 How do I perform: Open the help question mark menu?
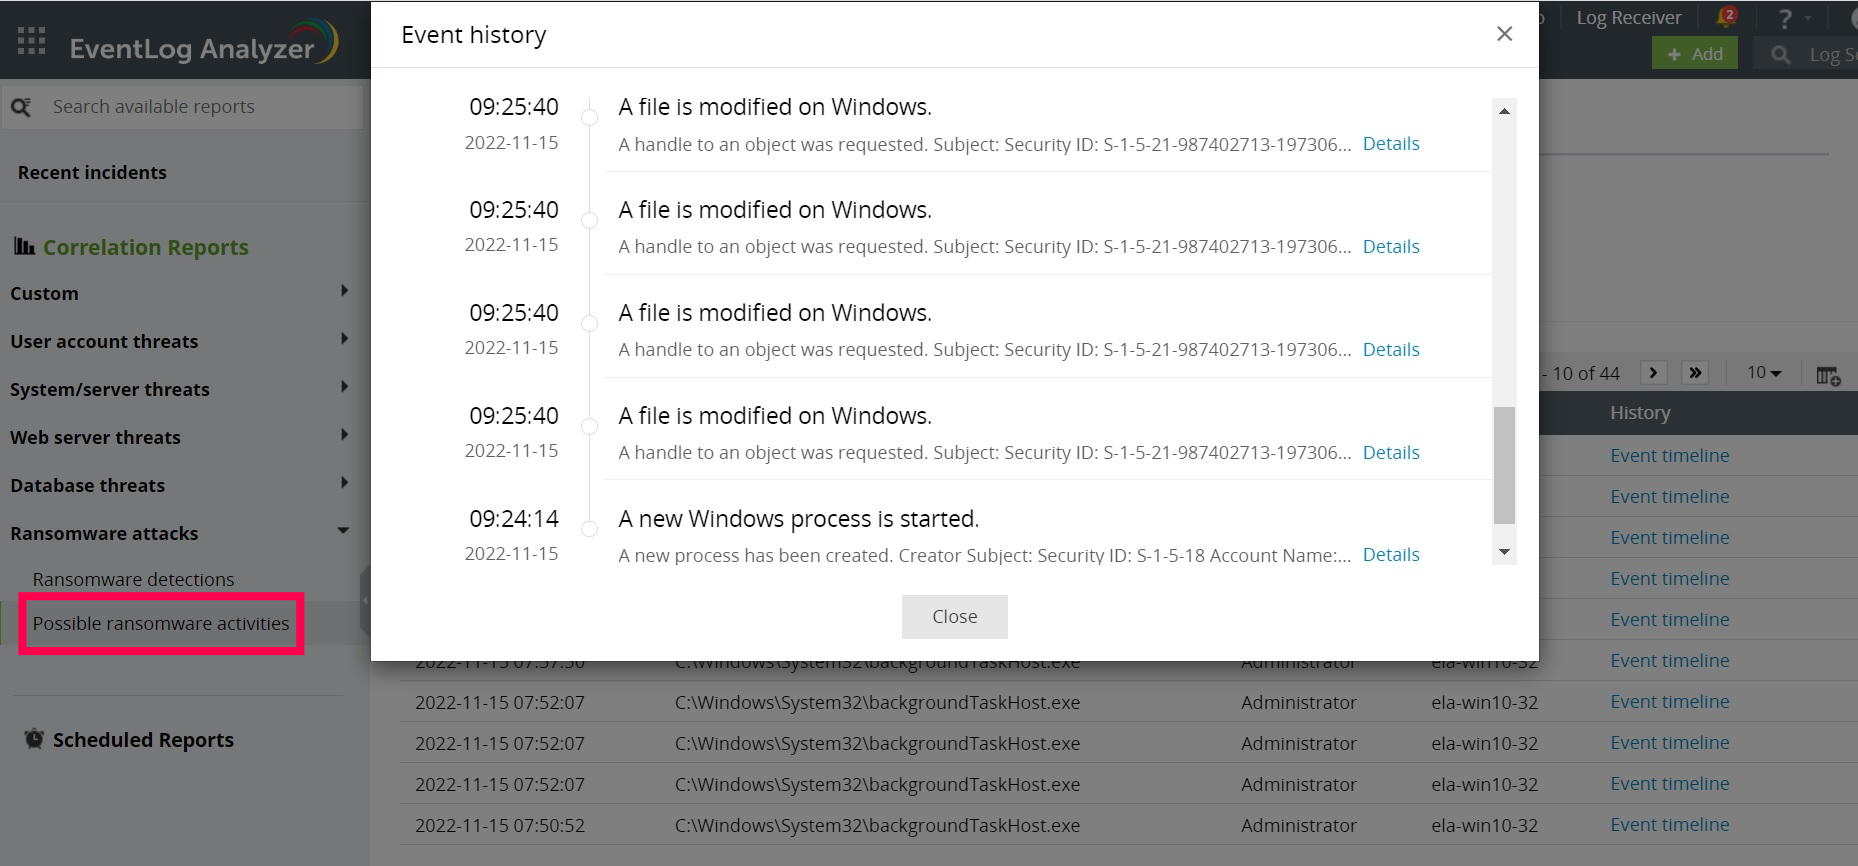point(1785,18)
